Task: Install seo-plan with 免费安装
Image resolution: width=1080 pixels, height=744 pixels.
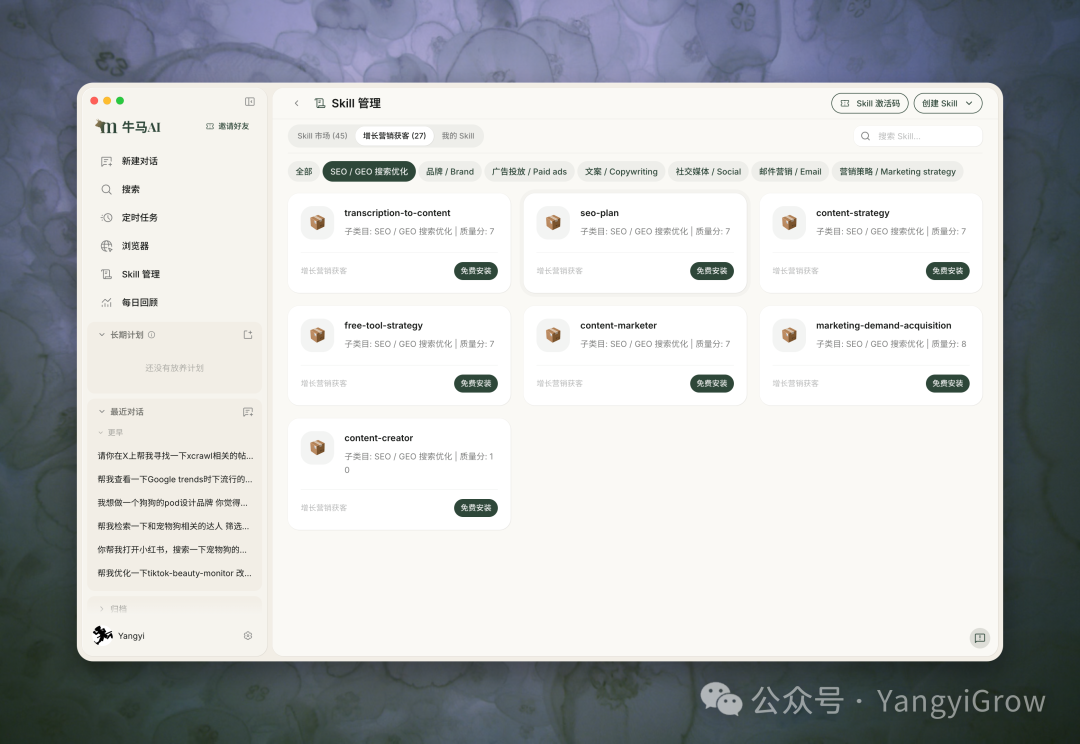Action: click(712, 271)
